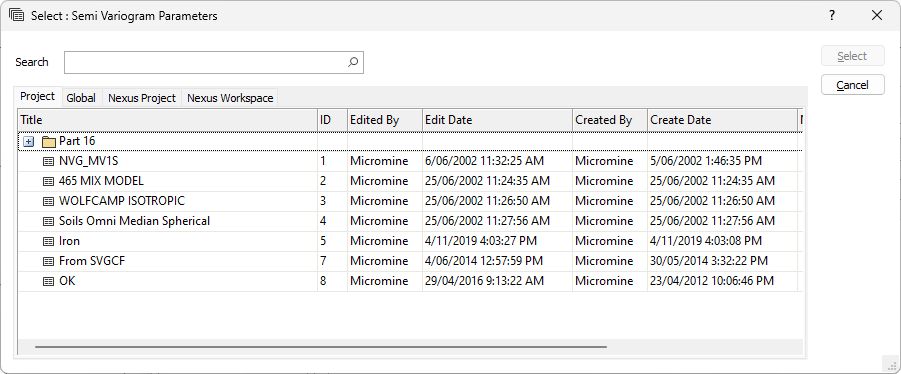Click the Part 16 folder icon

tap(48, 141)
